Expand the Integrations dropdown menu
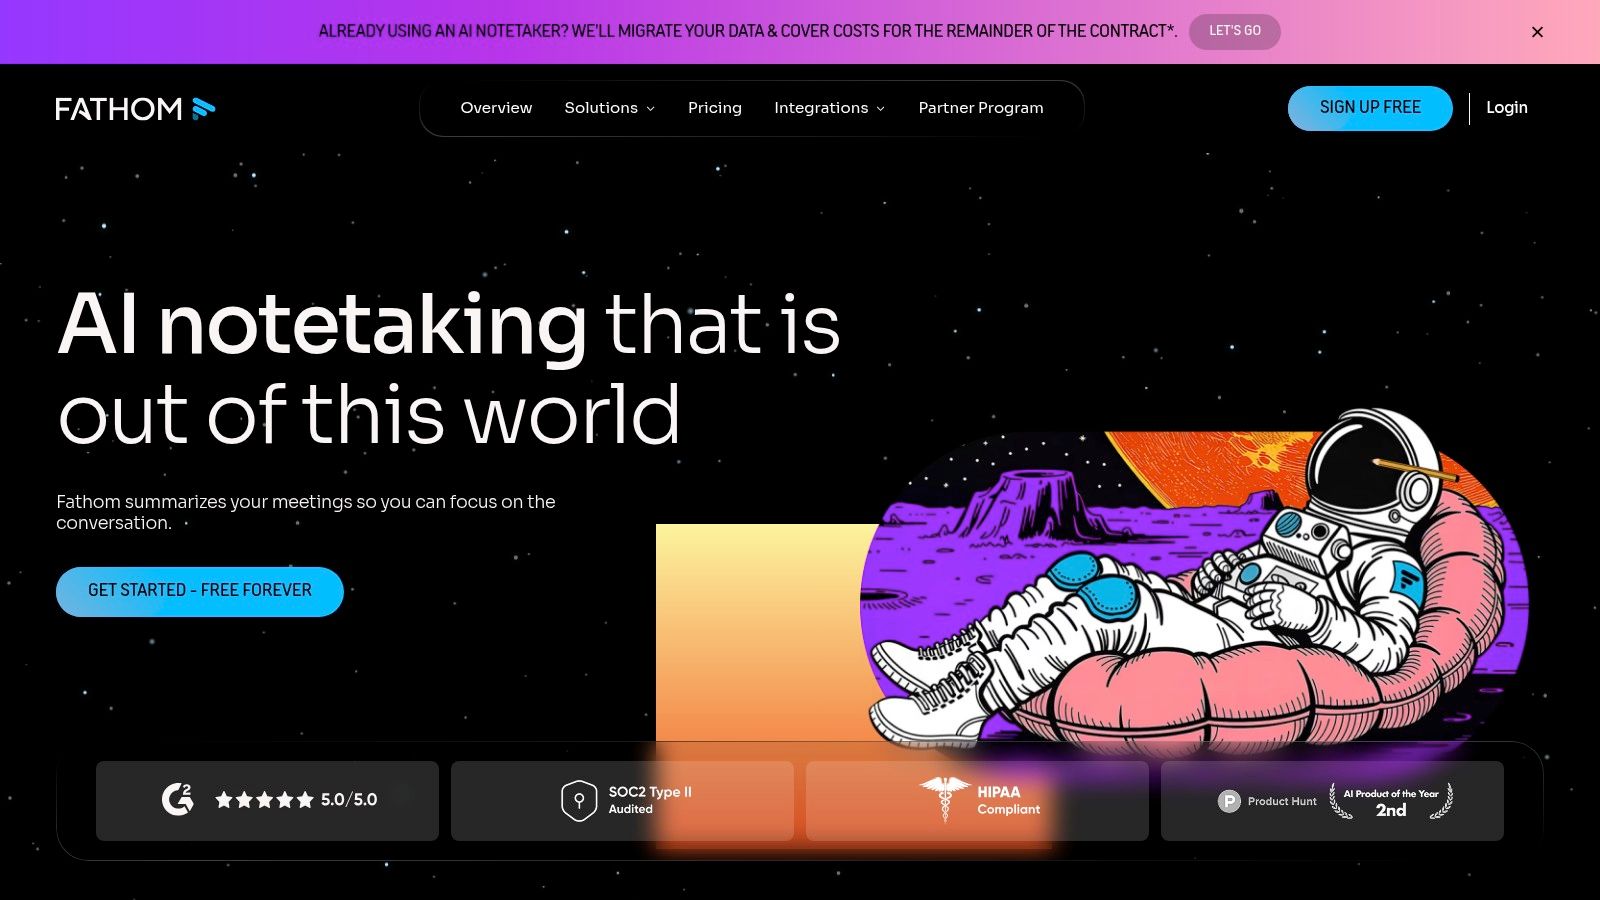 tap(830, 108)
